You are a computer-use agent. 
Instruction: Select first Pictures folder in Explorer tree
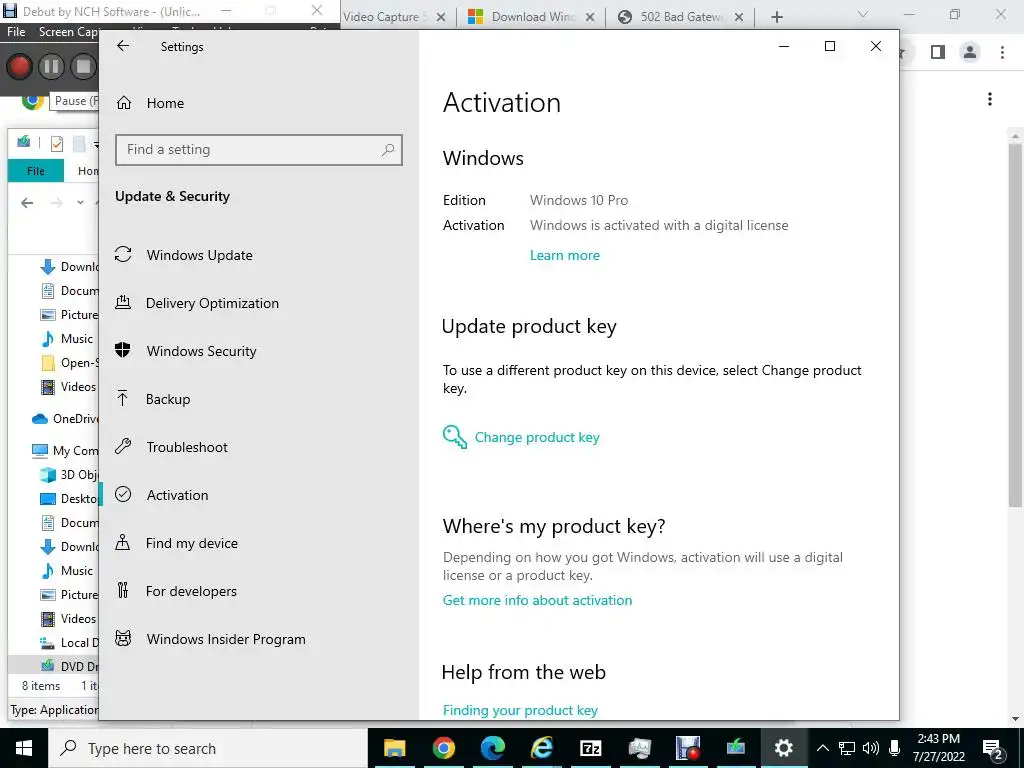(x=69, y=315)
